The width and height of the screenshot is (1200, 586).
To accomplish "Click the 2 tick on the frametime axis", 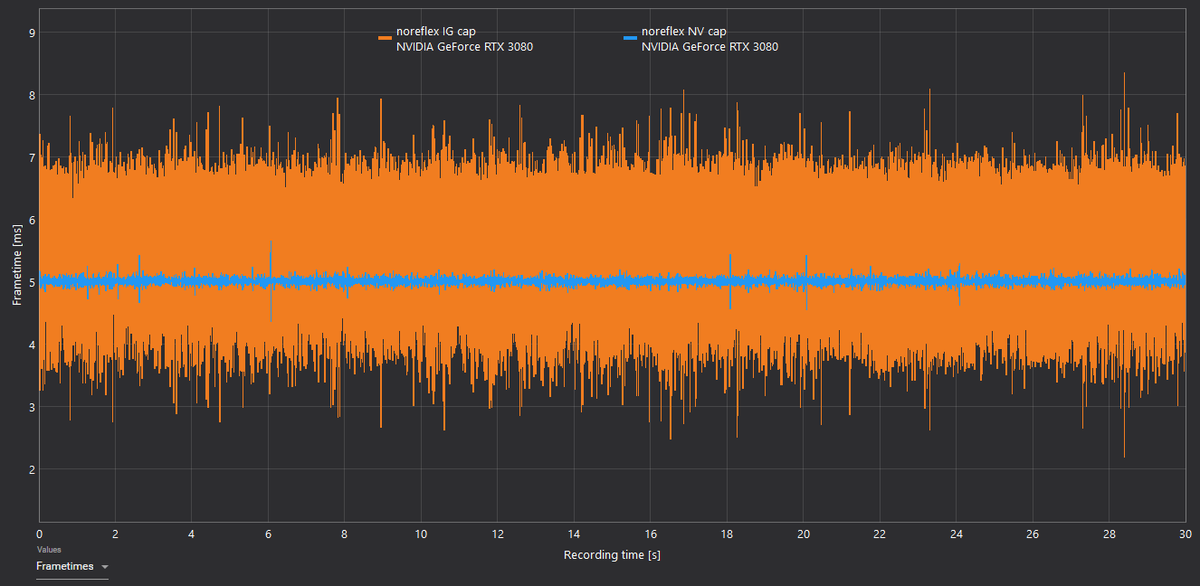I will pyautogui.click(x=32, y=469).
